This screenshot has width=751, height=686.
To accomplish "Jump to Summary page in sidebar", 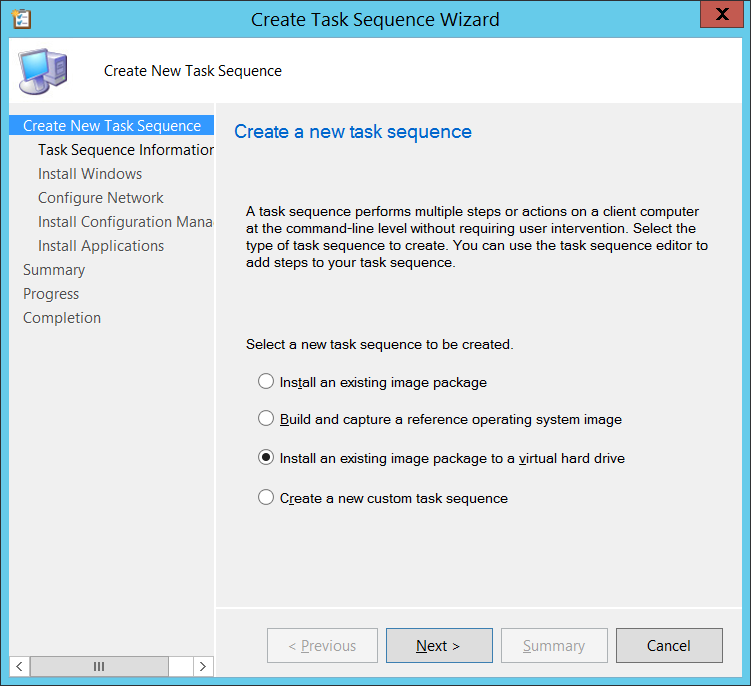I will pos(54,270).
